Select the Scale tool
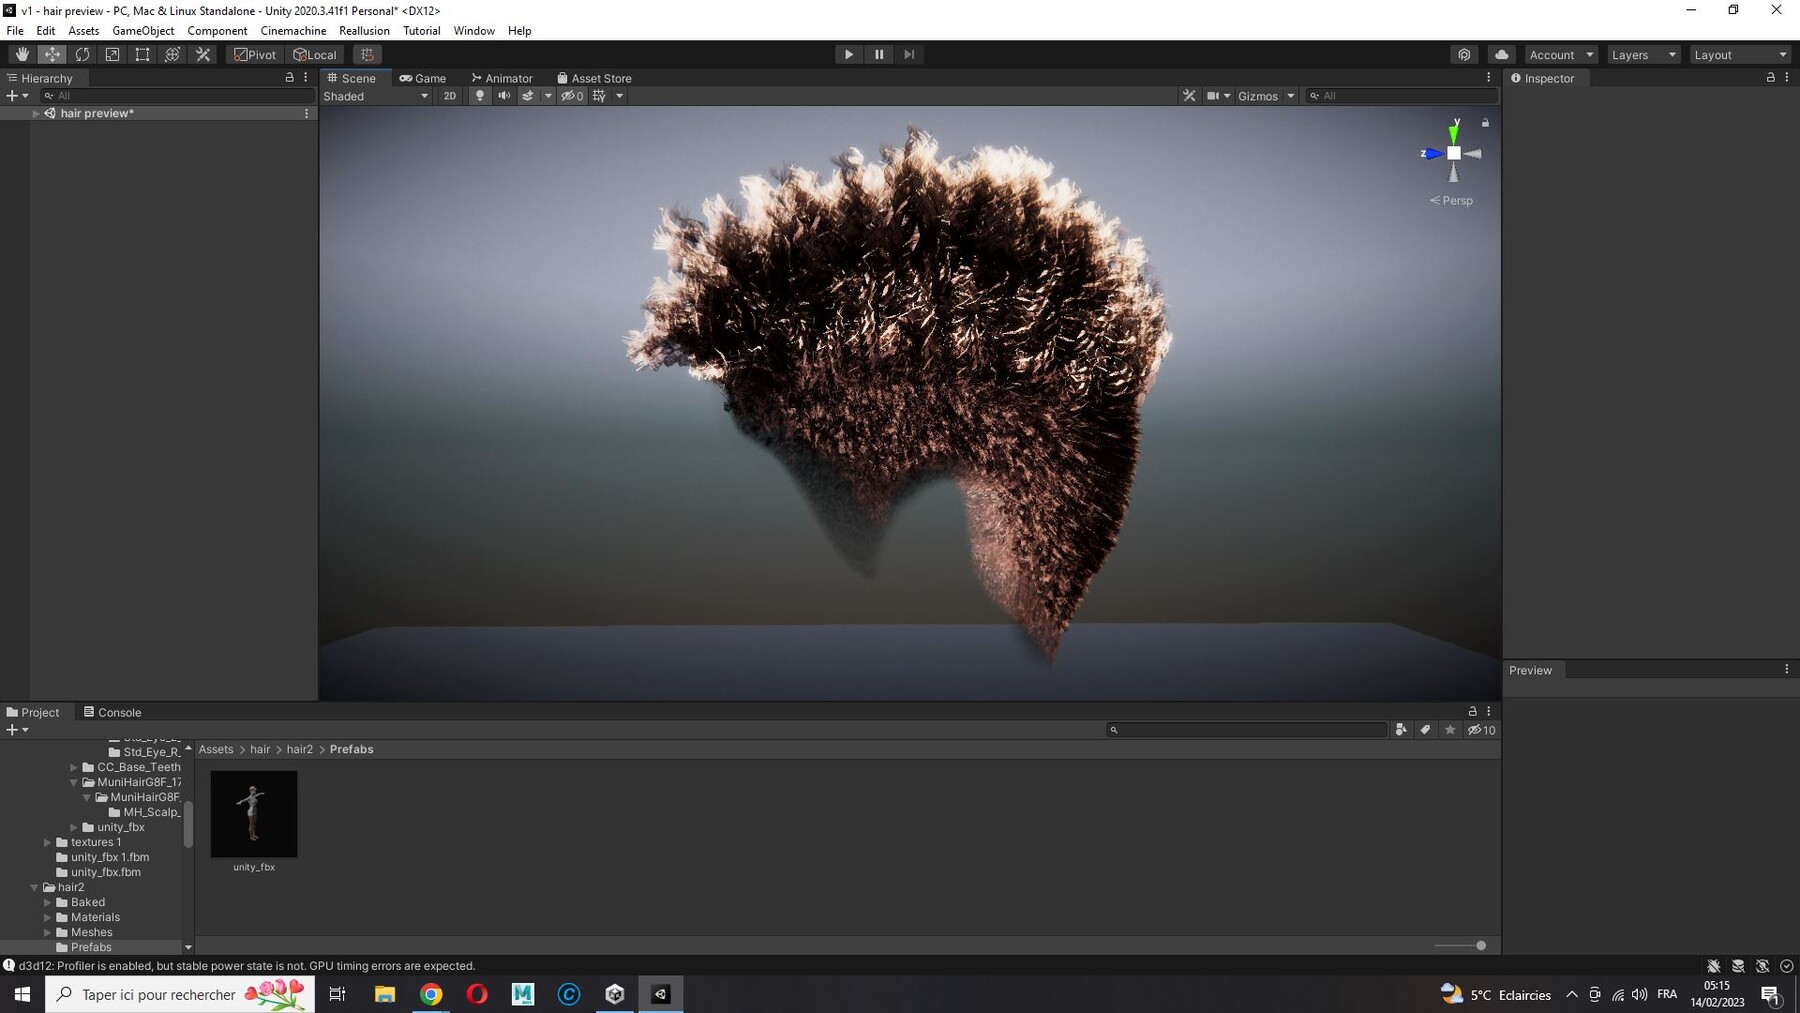The height and width of the screenshot is (1013, 1800). (112, 54)
